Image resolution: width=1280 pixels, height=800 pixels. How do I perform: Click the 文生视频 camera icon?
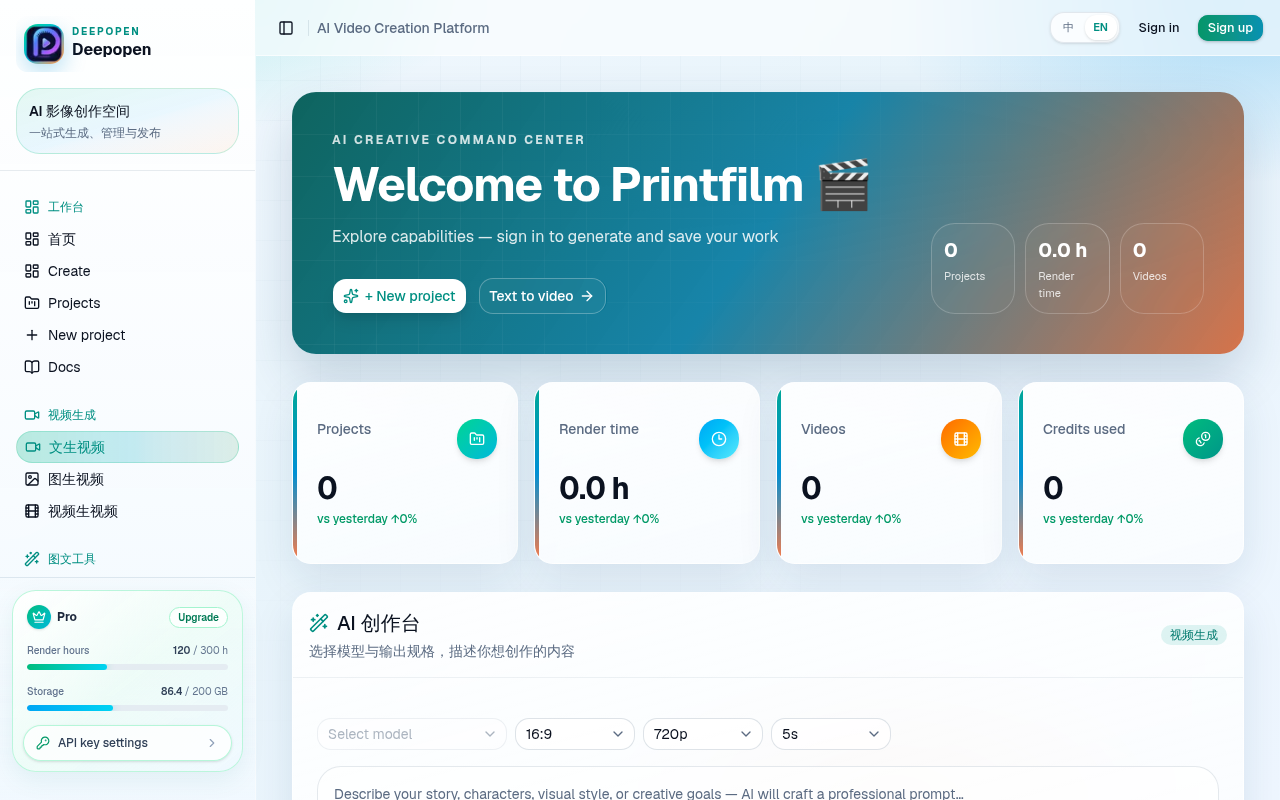33,447
